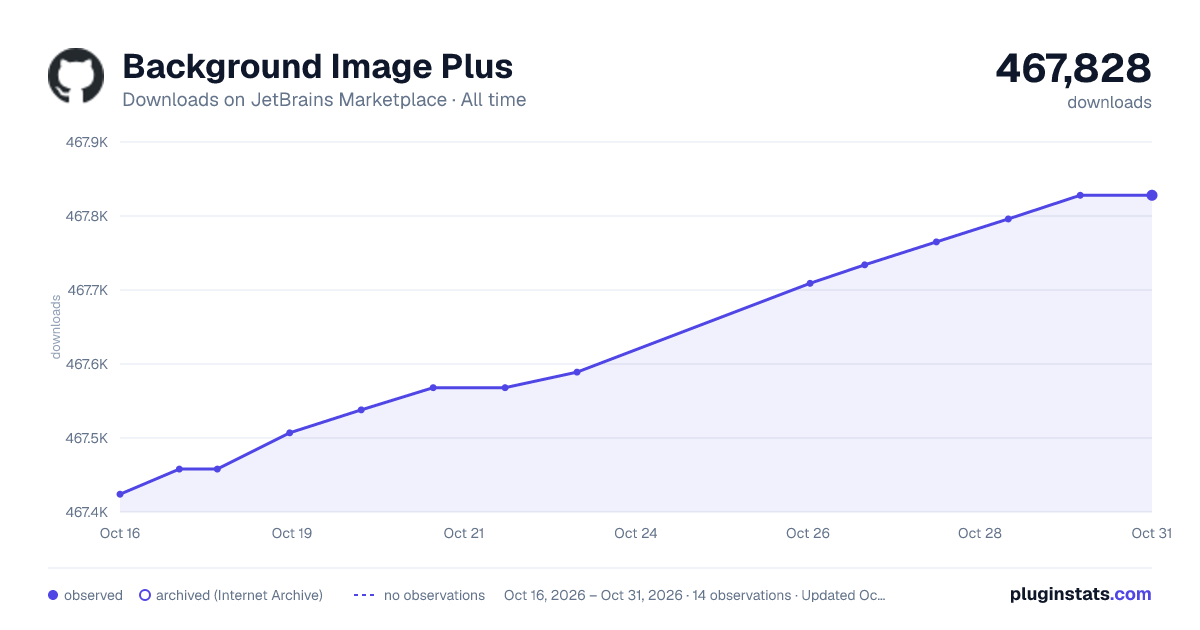Click the observed legend label
Viewport: 1200px width, 630px height.
(93, 595)
